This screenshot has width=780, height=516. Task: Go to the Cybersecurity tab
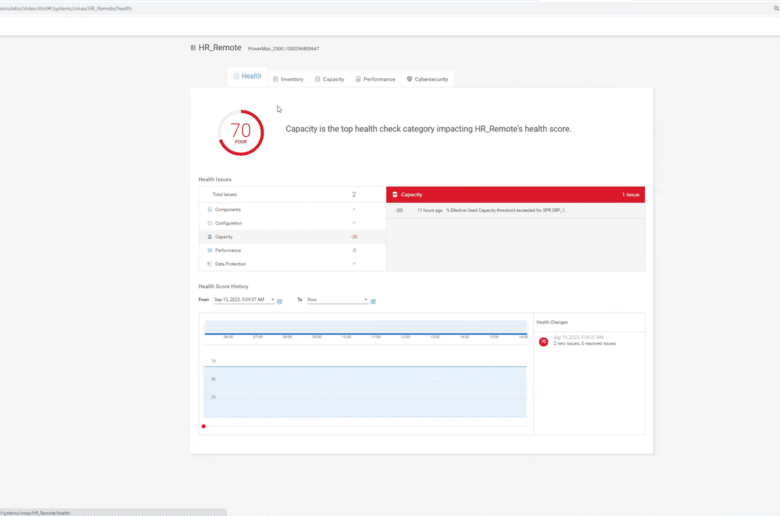tap(427, 79)
